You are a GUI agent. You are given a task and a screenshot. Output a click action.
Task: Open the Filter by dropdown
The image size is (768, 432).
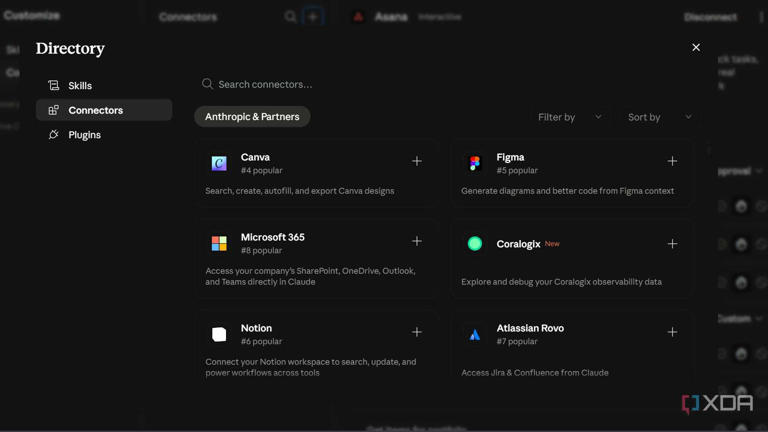[569, 117]
